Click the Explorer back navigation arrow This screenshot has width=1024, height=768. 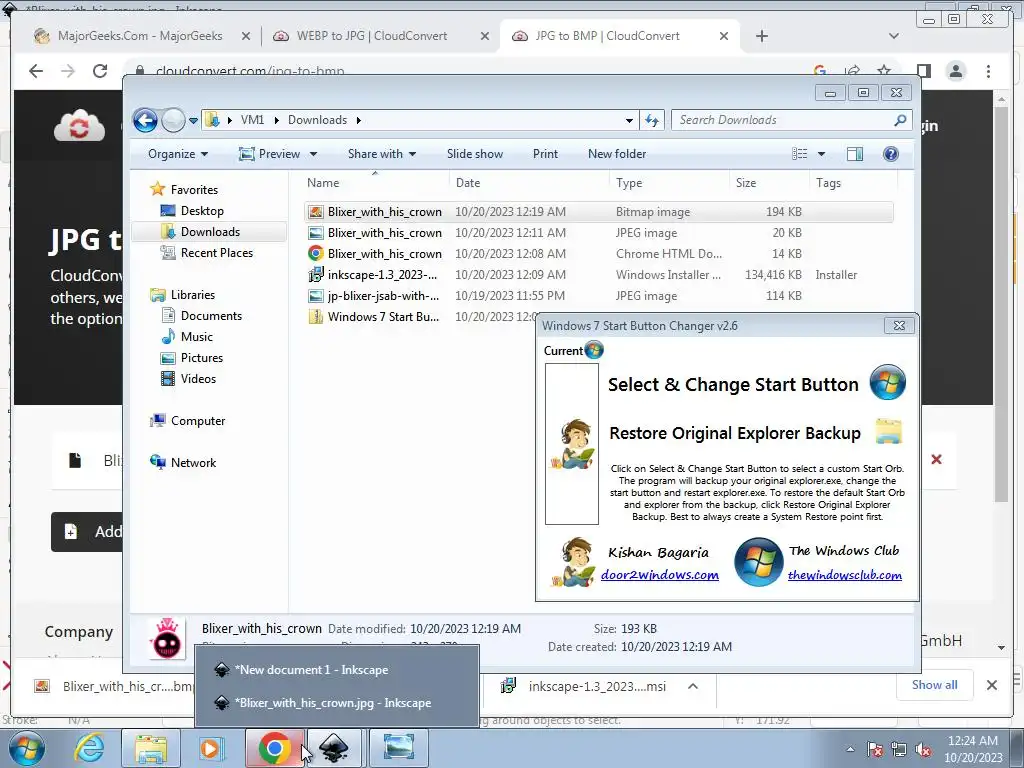coord(145,120)
